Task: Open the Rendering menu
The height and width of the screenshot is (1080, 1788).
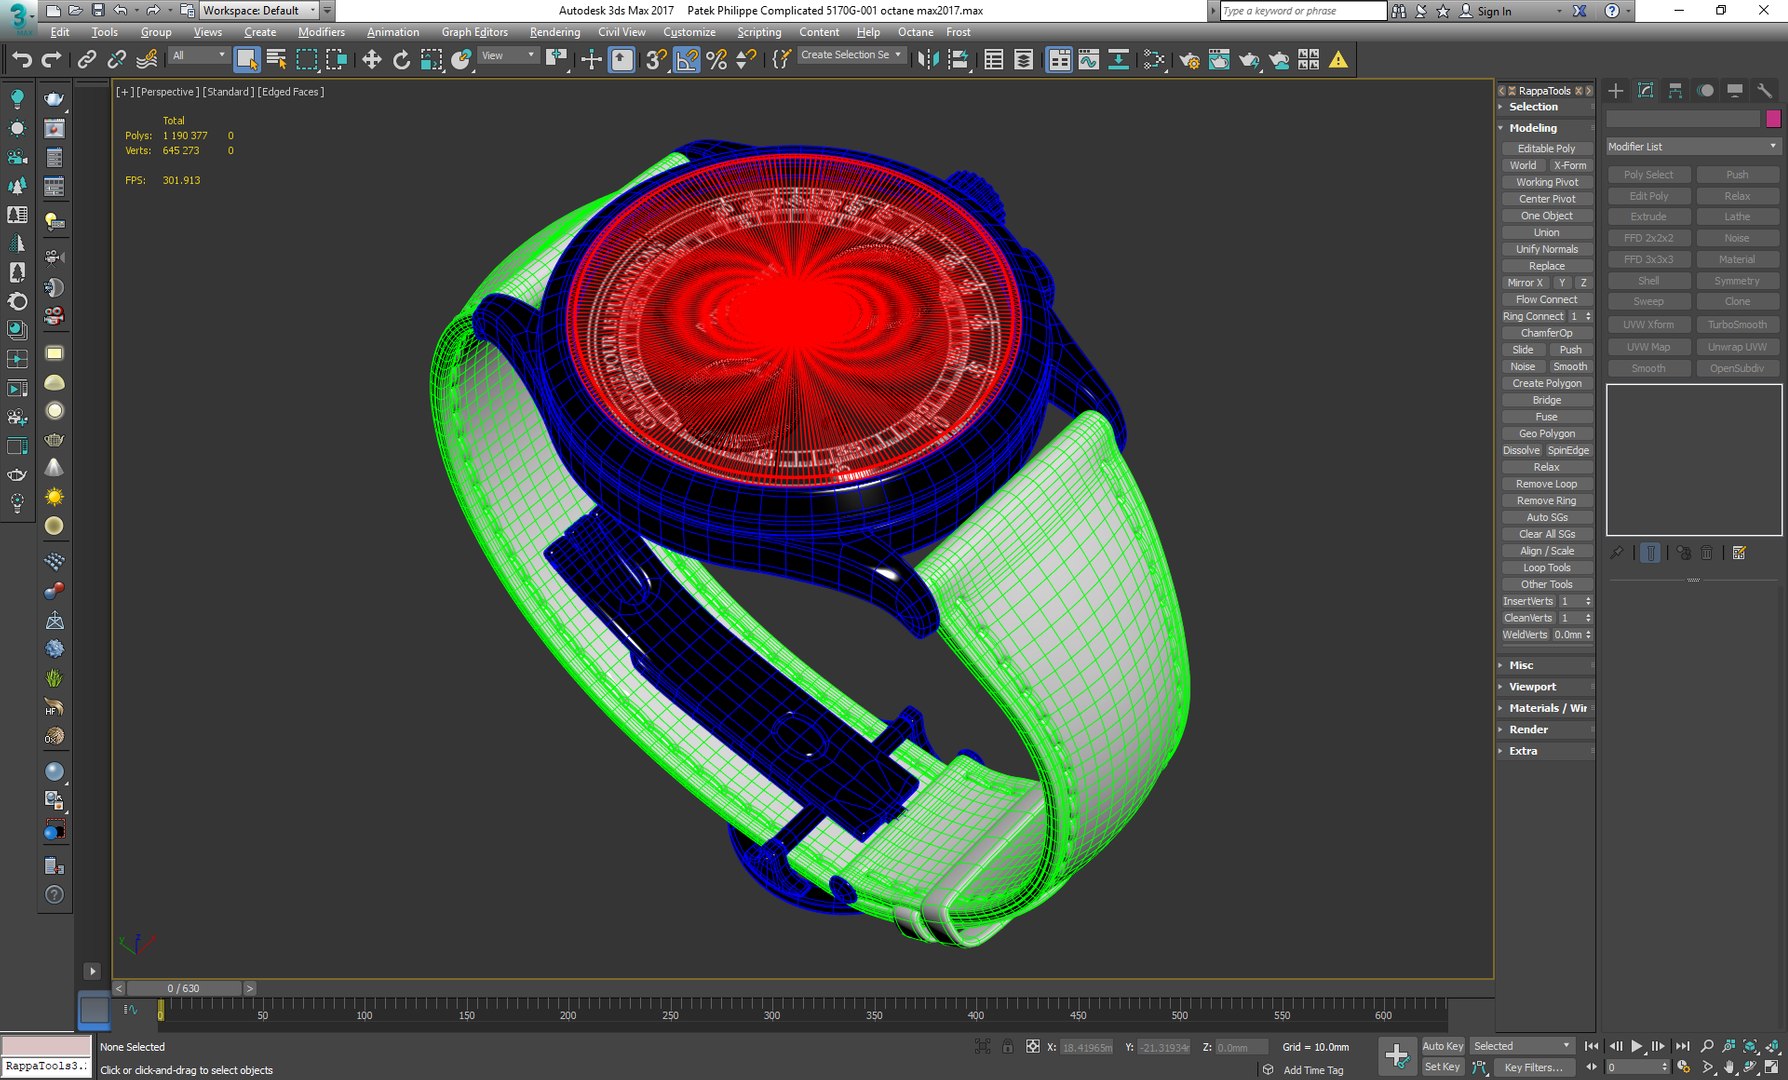Action: (x=555, y=32)
